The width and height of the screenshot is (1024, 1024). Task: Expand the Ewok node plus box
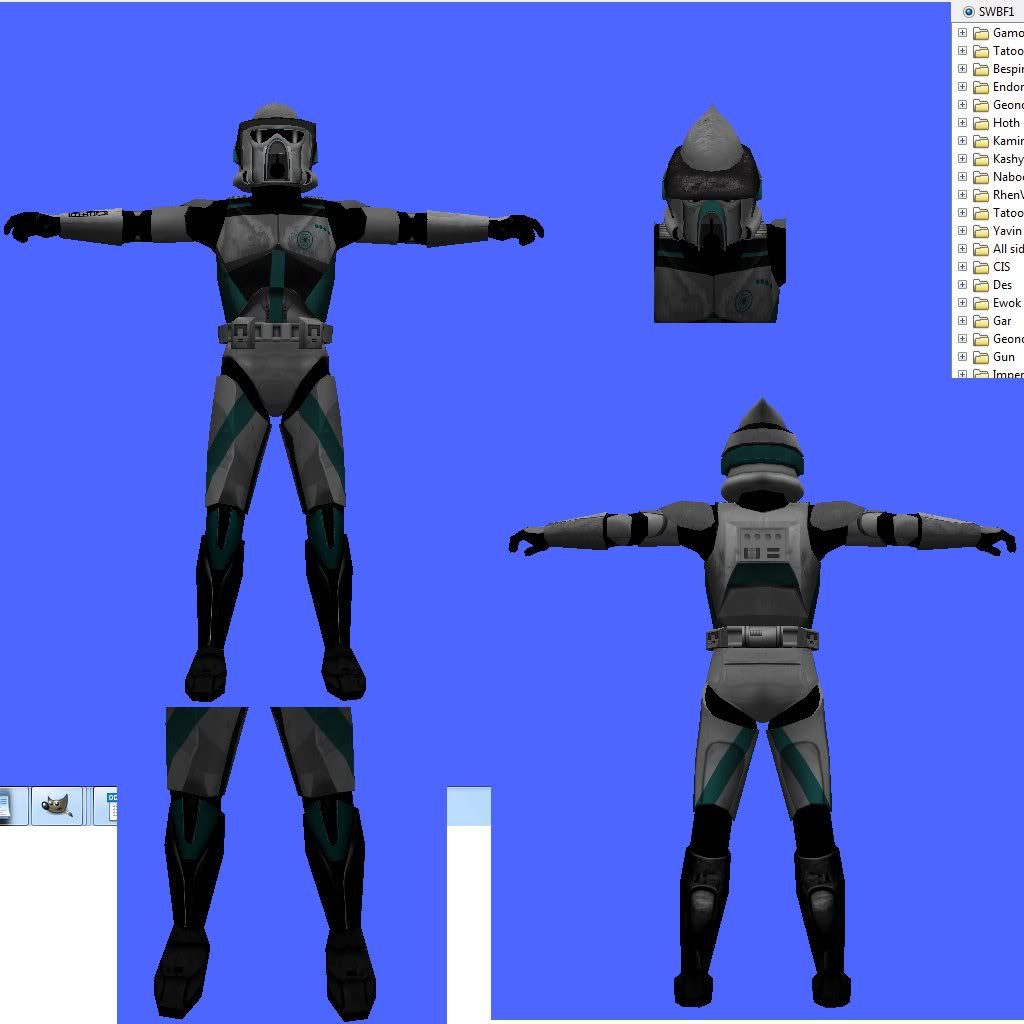(x=962, y=302)
